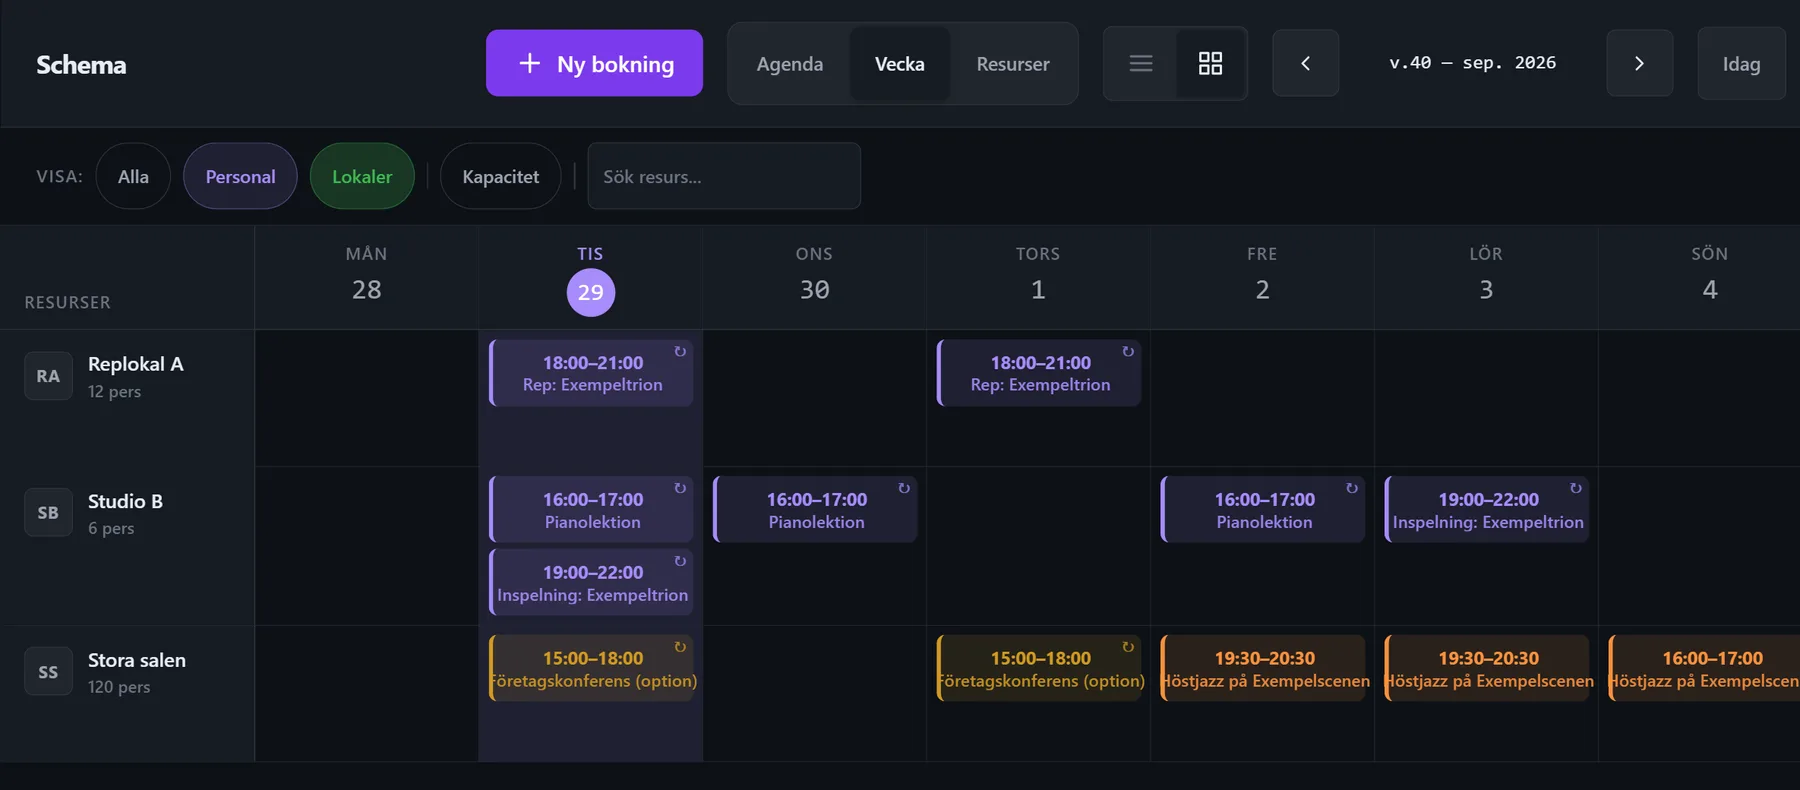Click recurring icon on Thursday Replokal A rehearsal
The height and width of the screenshot is (790, 1800).
(x=1128, y=352)
